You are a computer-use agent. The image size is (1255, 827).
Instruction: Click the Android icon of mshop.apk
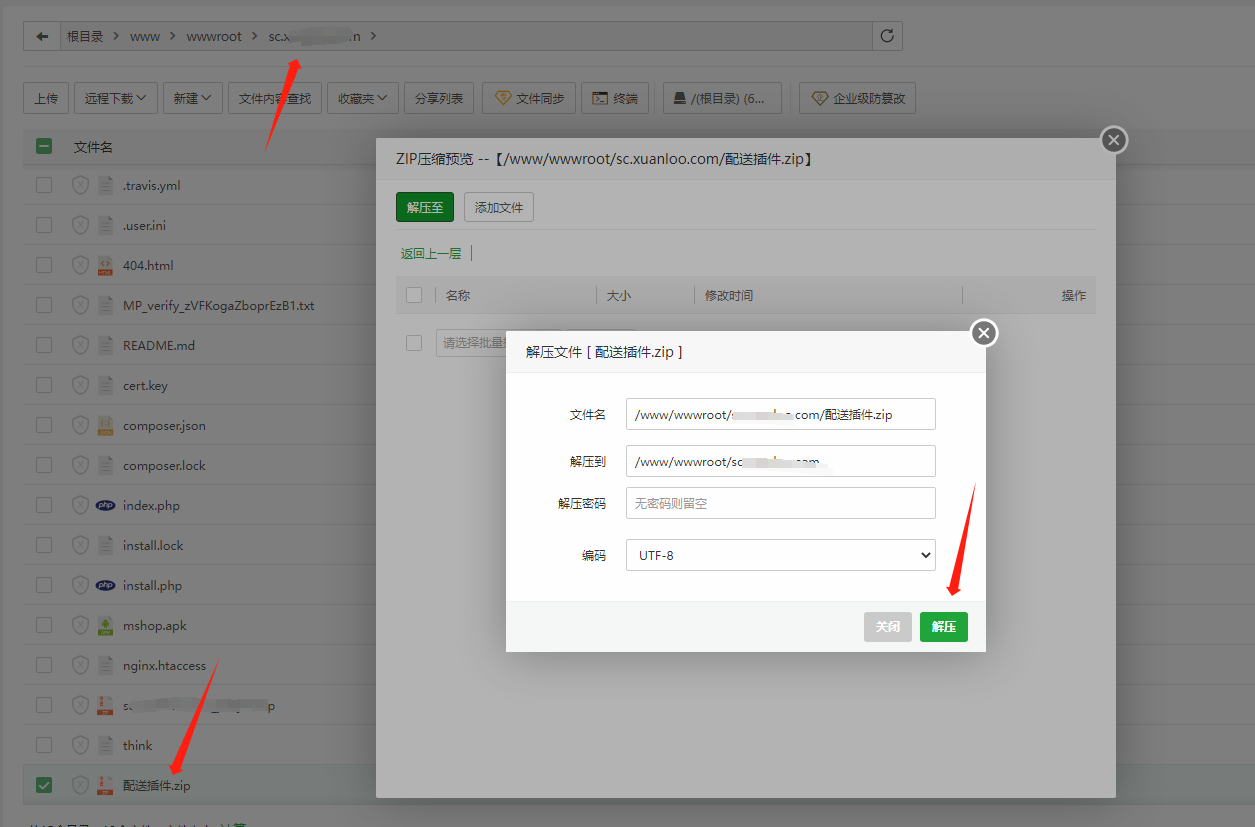coord(105,625)
